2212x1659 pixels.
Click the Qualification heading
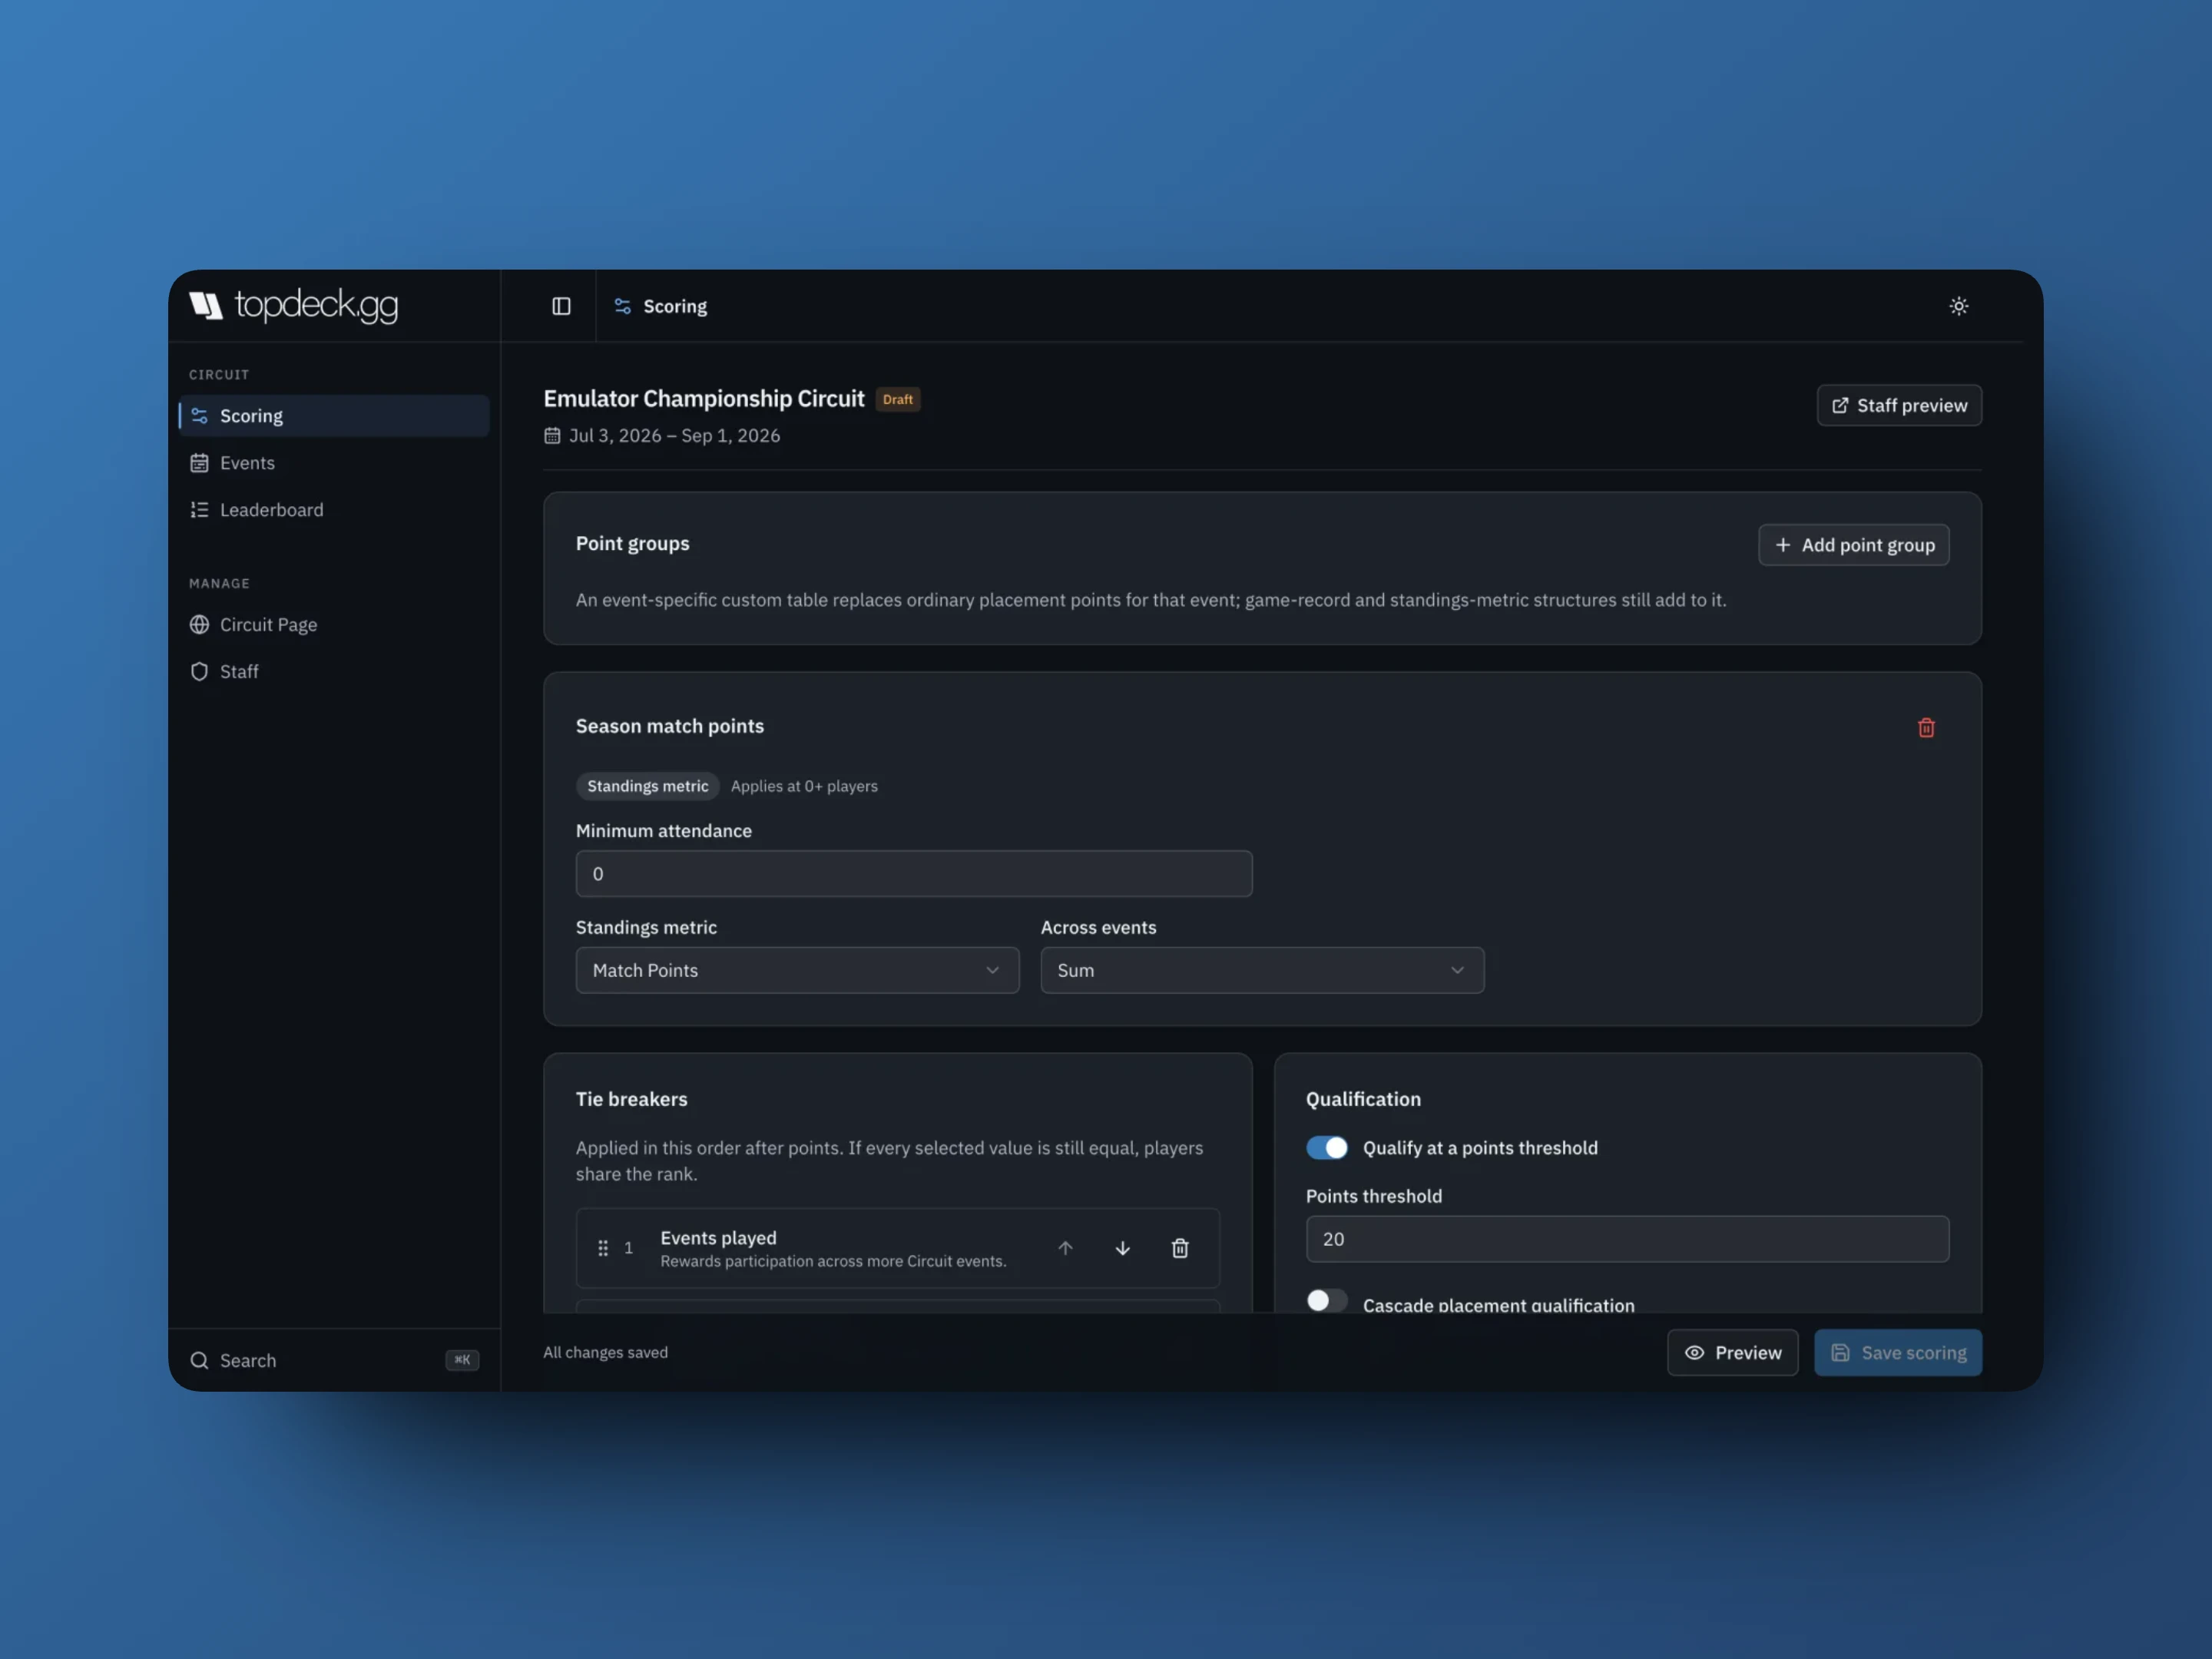[1363, 1099]
